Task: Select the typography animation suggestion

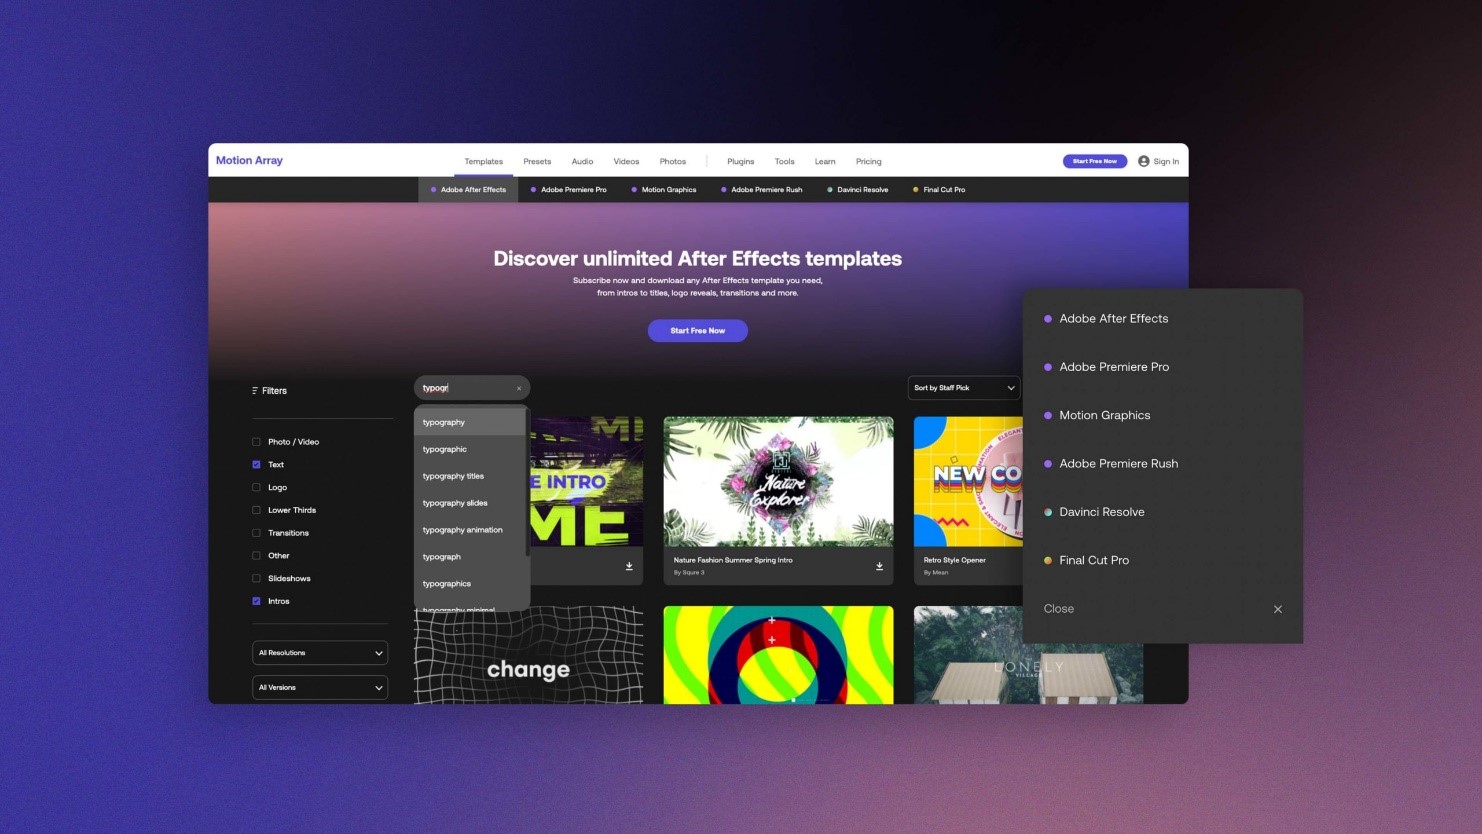Action: pyautogui.click(x=463, y=530)
